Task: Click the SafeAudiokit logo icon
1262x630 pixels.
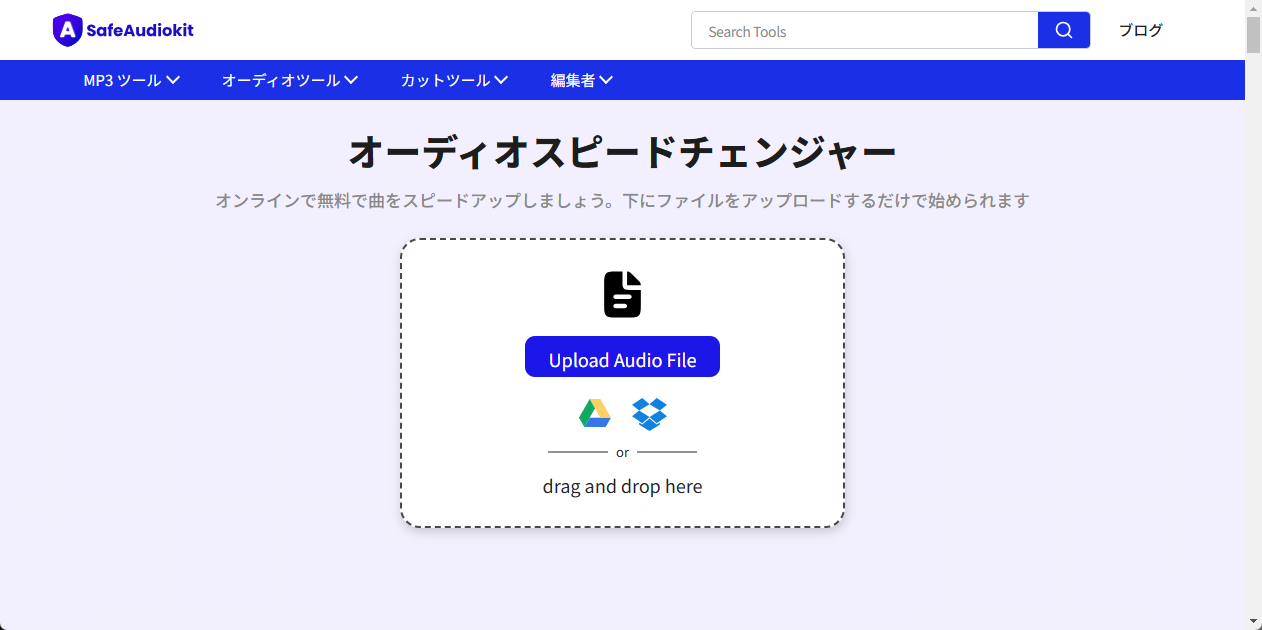Action: point(67,30)
